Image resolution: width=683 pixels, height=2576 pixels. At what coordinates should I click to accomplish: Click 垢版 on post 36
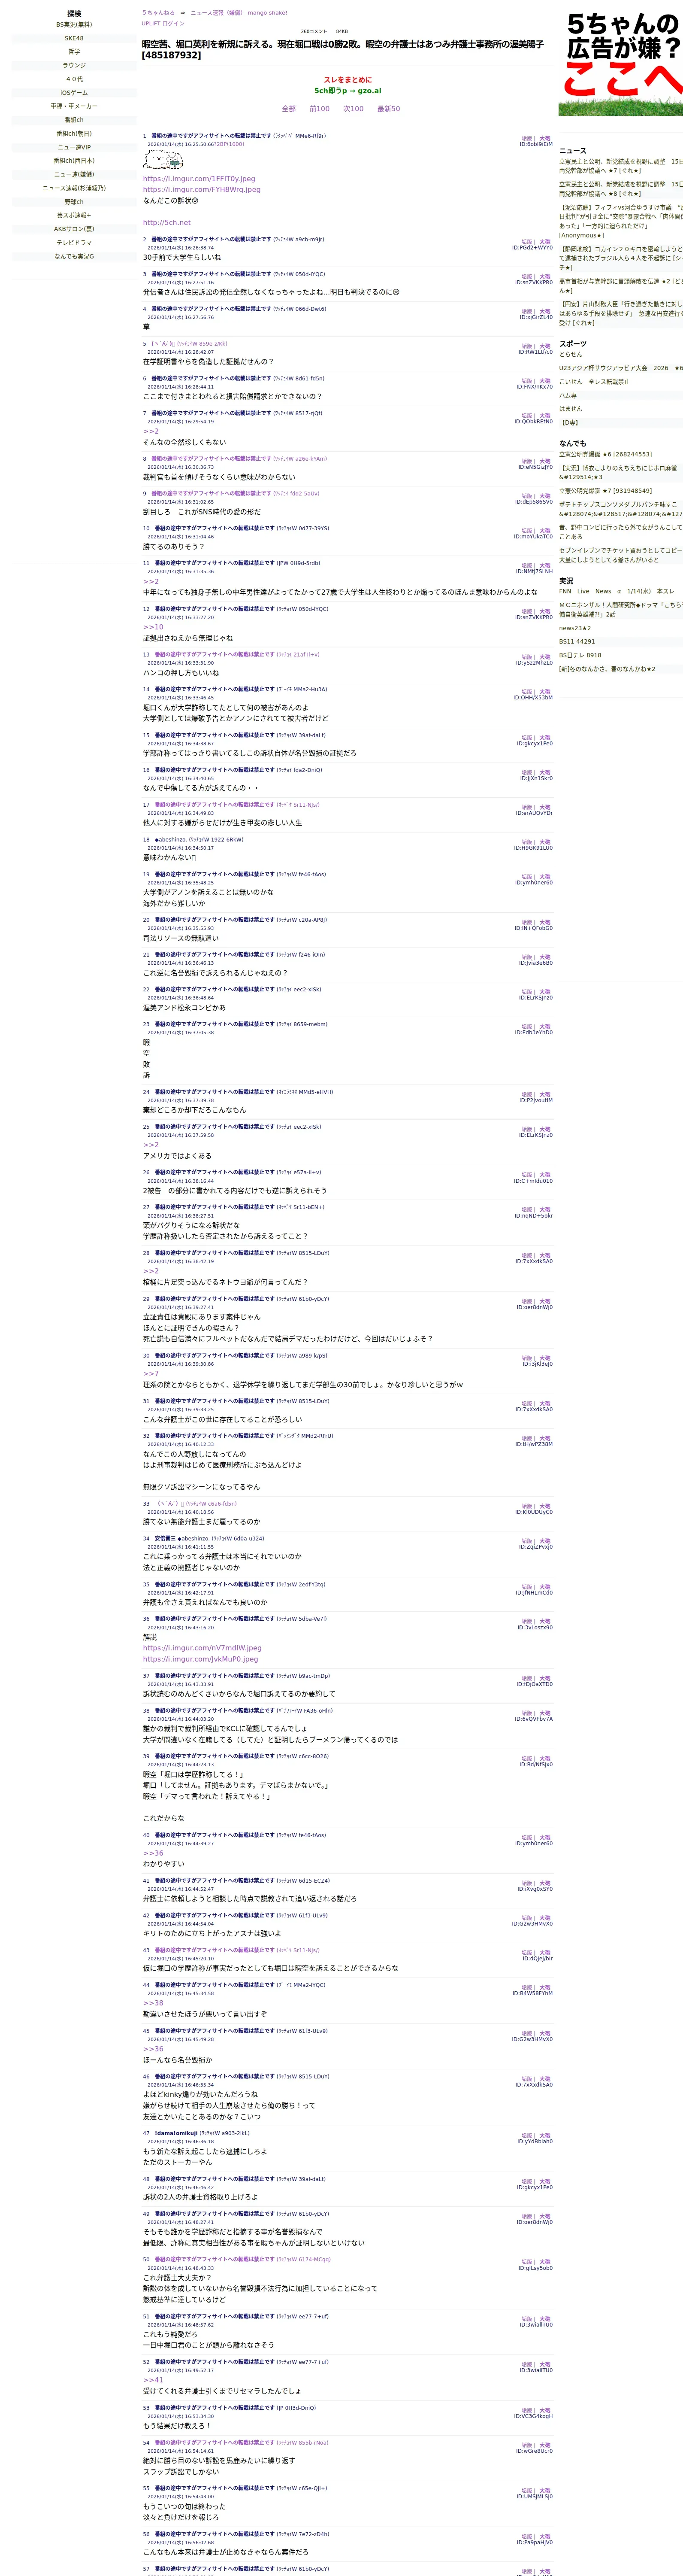click(x=526, y=1622)
